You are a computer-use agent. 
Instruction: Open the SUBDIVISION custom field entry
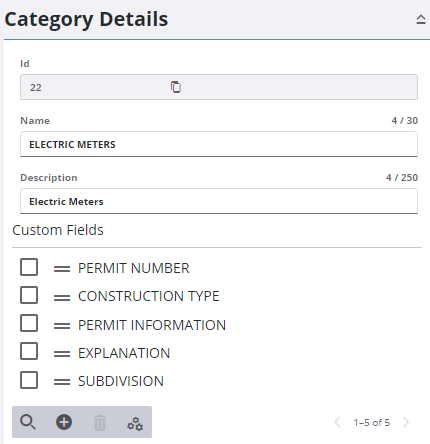tap(121, 381)
